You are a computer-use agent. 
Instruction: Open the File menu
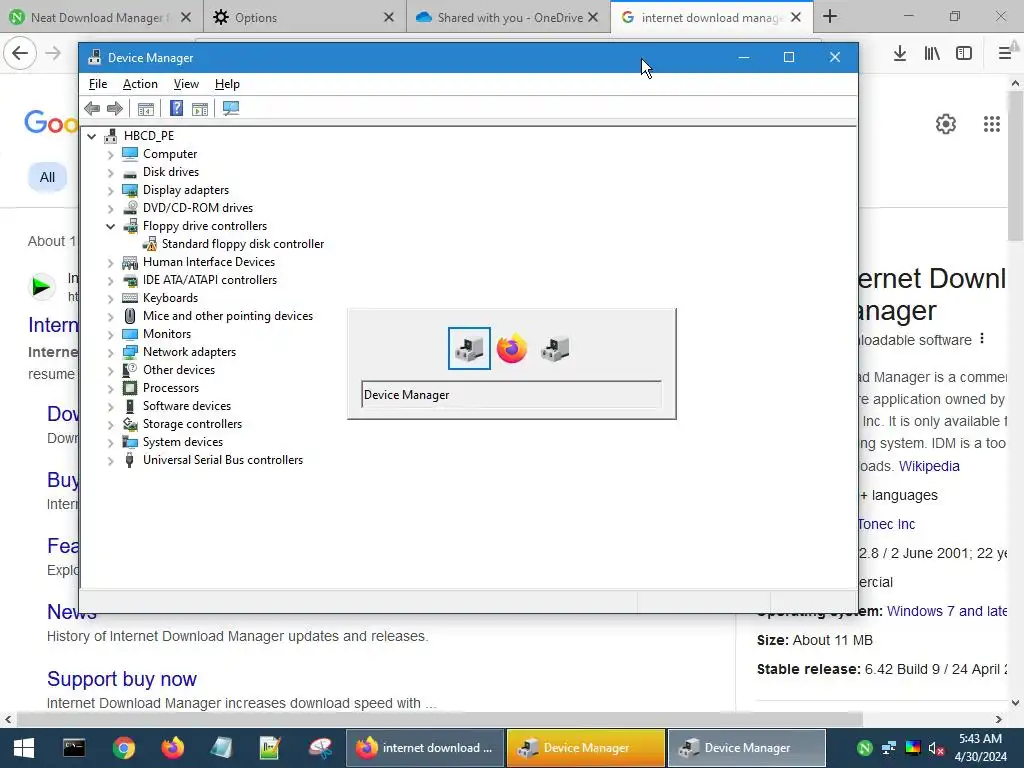click(x=98, y=84)
